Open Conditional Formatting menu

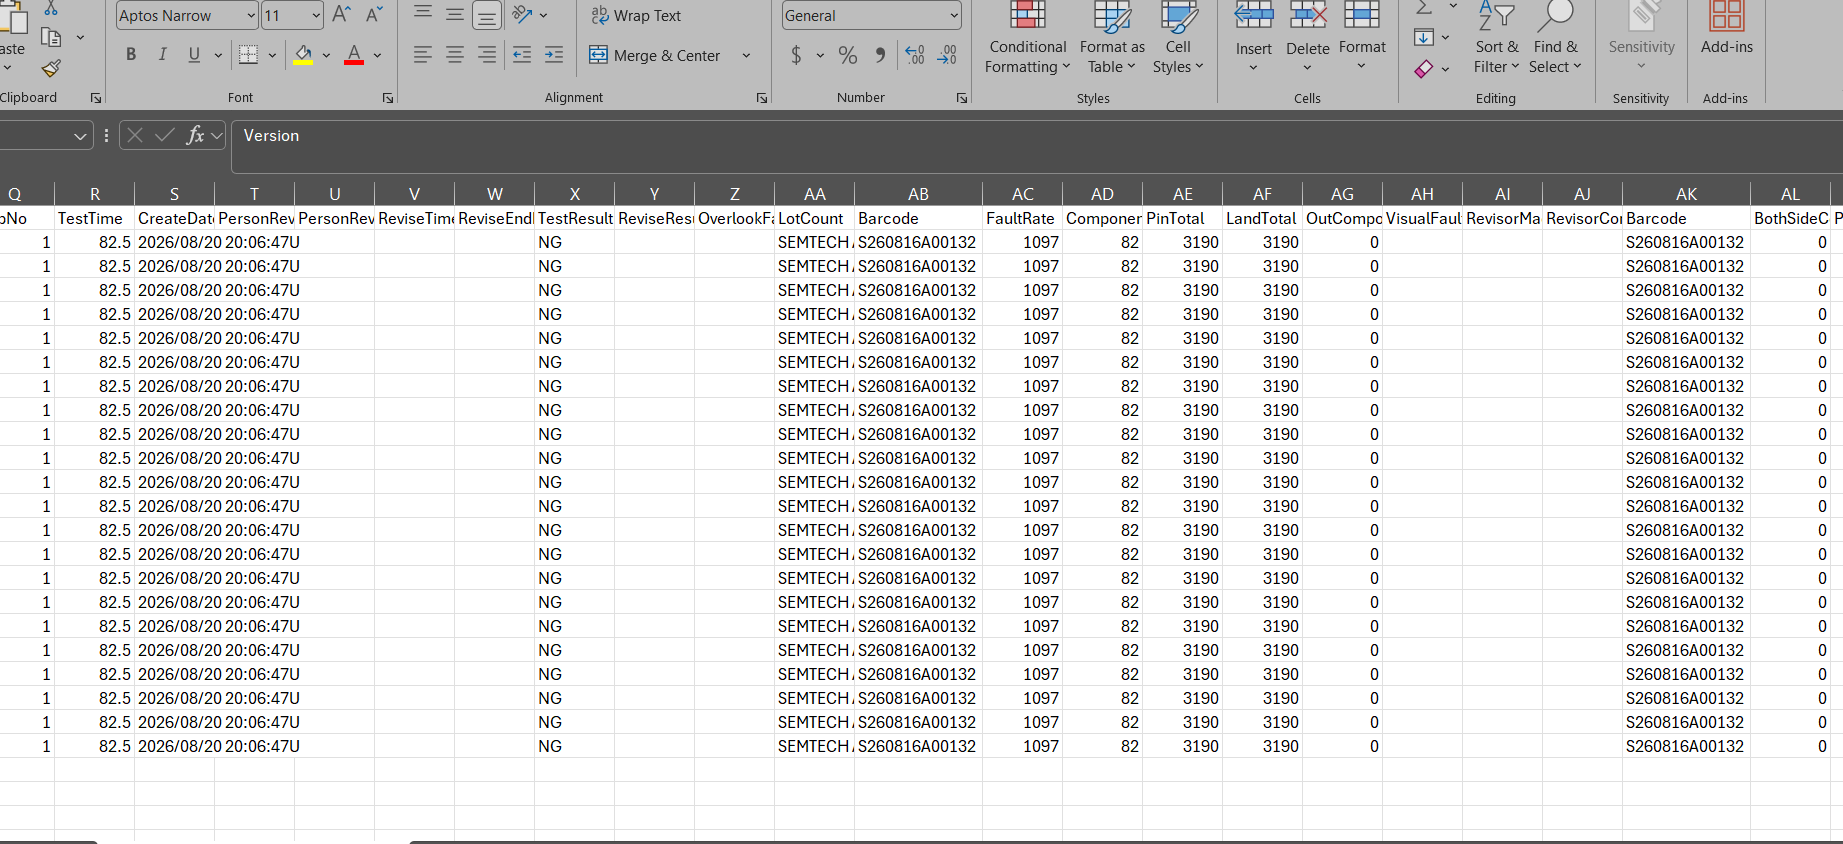1027,39
